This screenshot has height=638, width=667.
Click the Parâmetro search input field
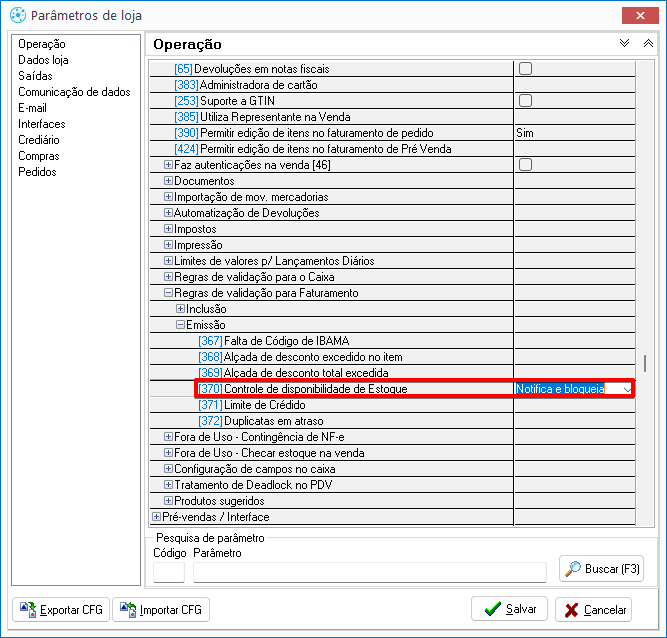pos(370,572)
